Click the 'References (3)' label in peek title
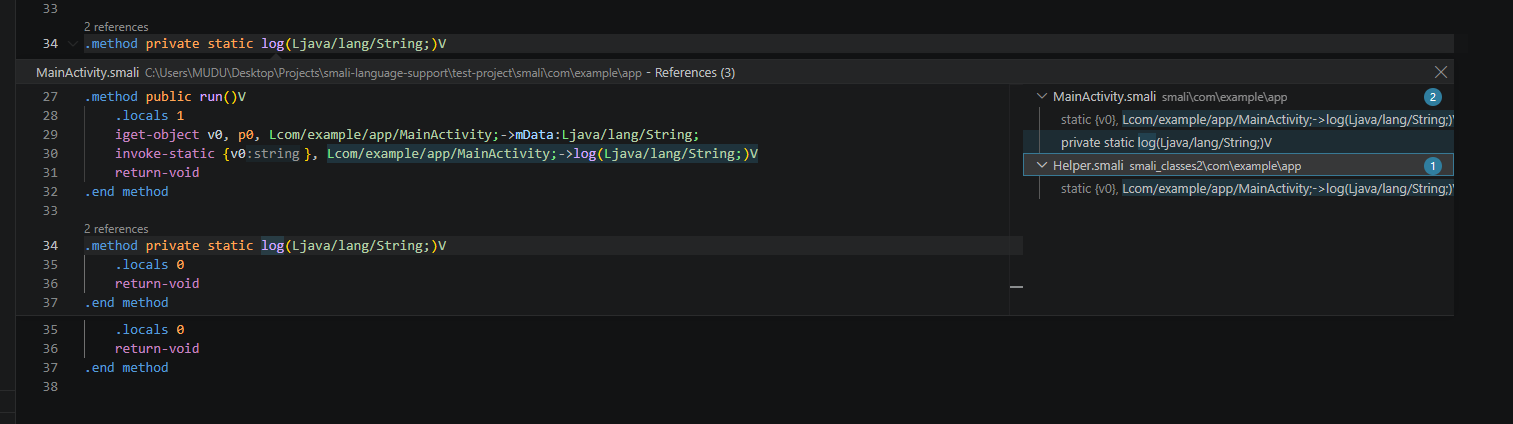 695,73
